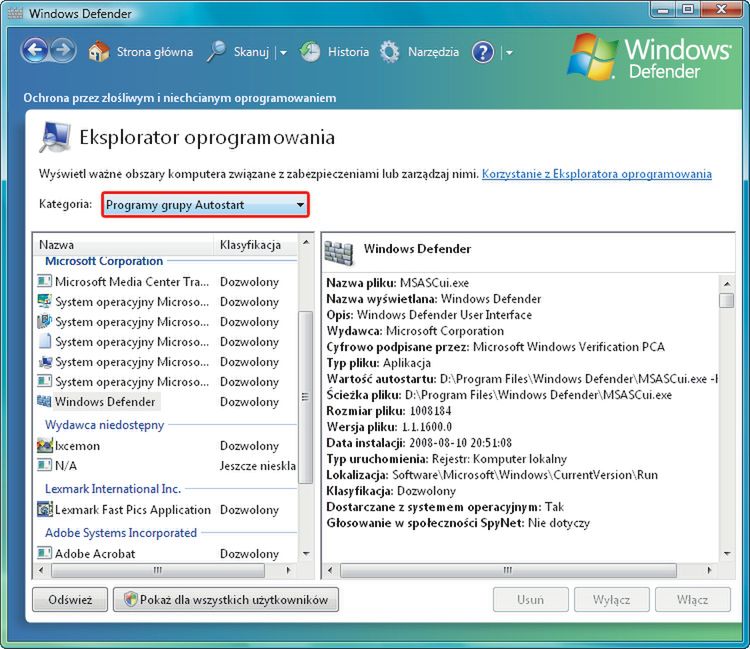Click the Forward arrow button
750x649 pixels.
coord(63,50)
